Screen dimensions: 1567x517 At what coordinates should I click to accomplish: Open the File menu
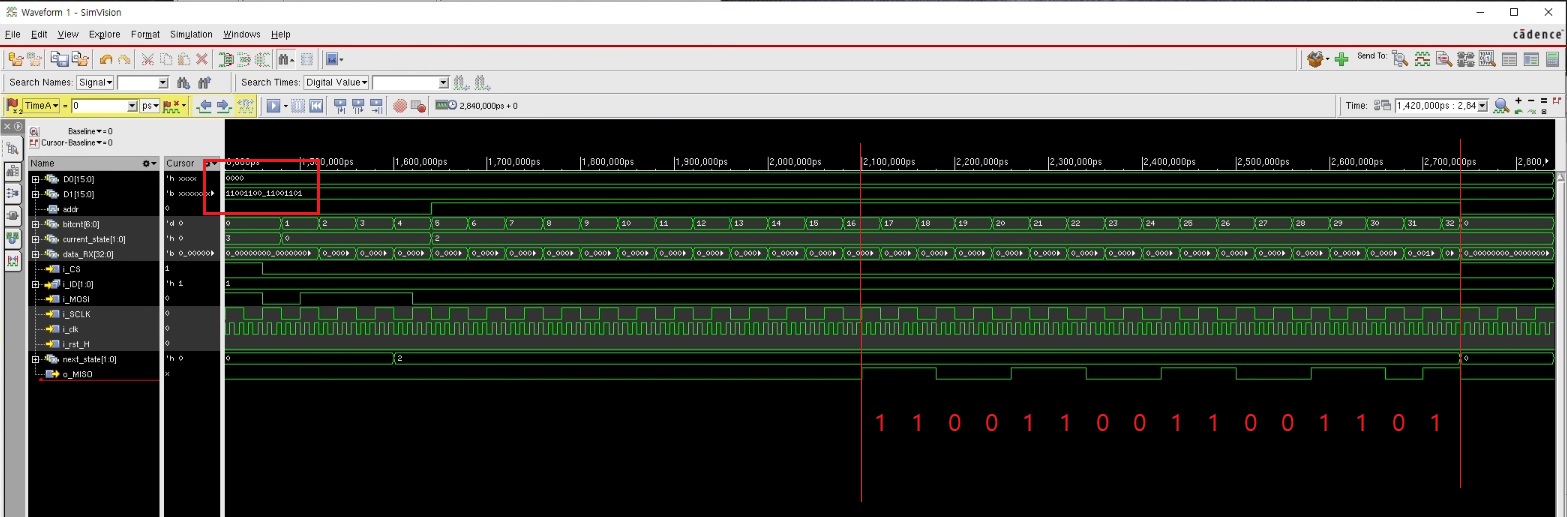13,34
